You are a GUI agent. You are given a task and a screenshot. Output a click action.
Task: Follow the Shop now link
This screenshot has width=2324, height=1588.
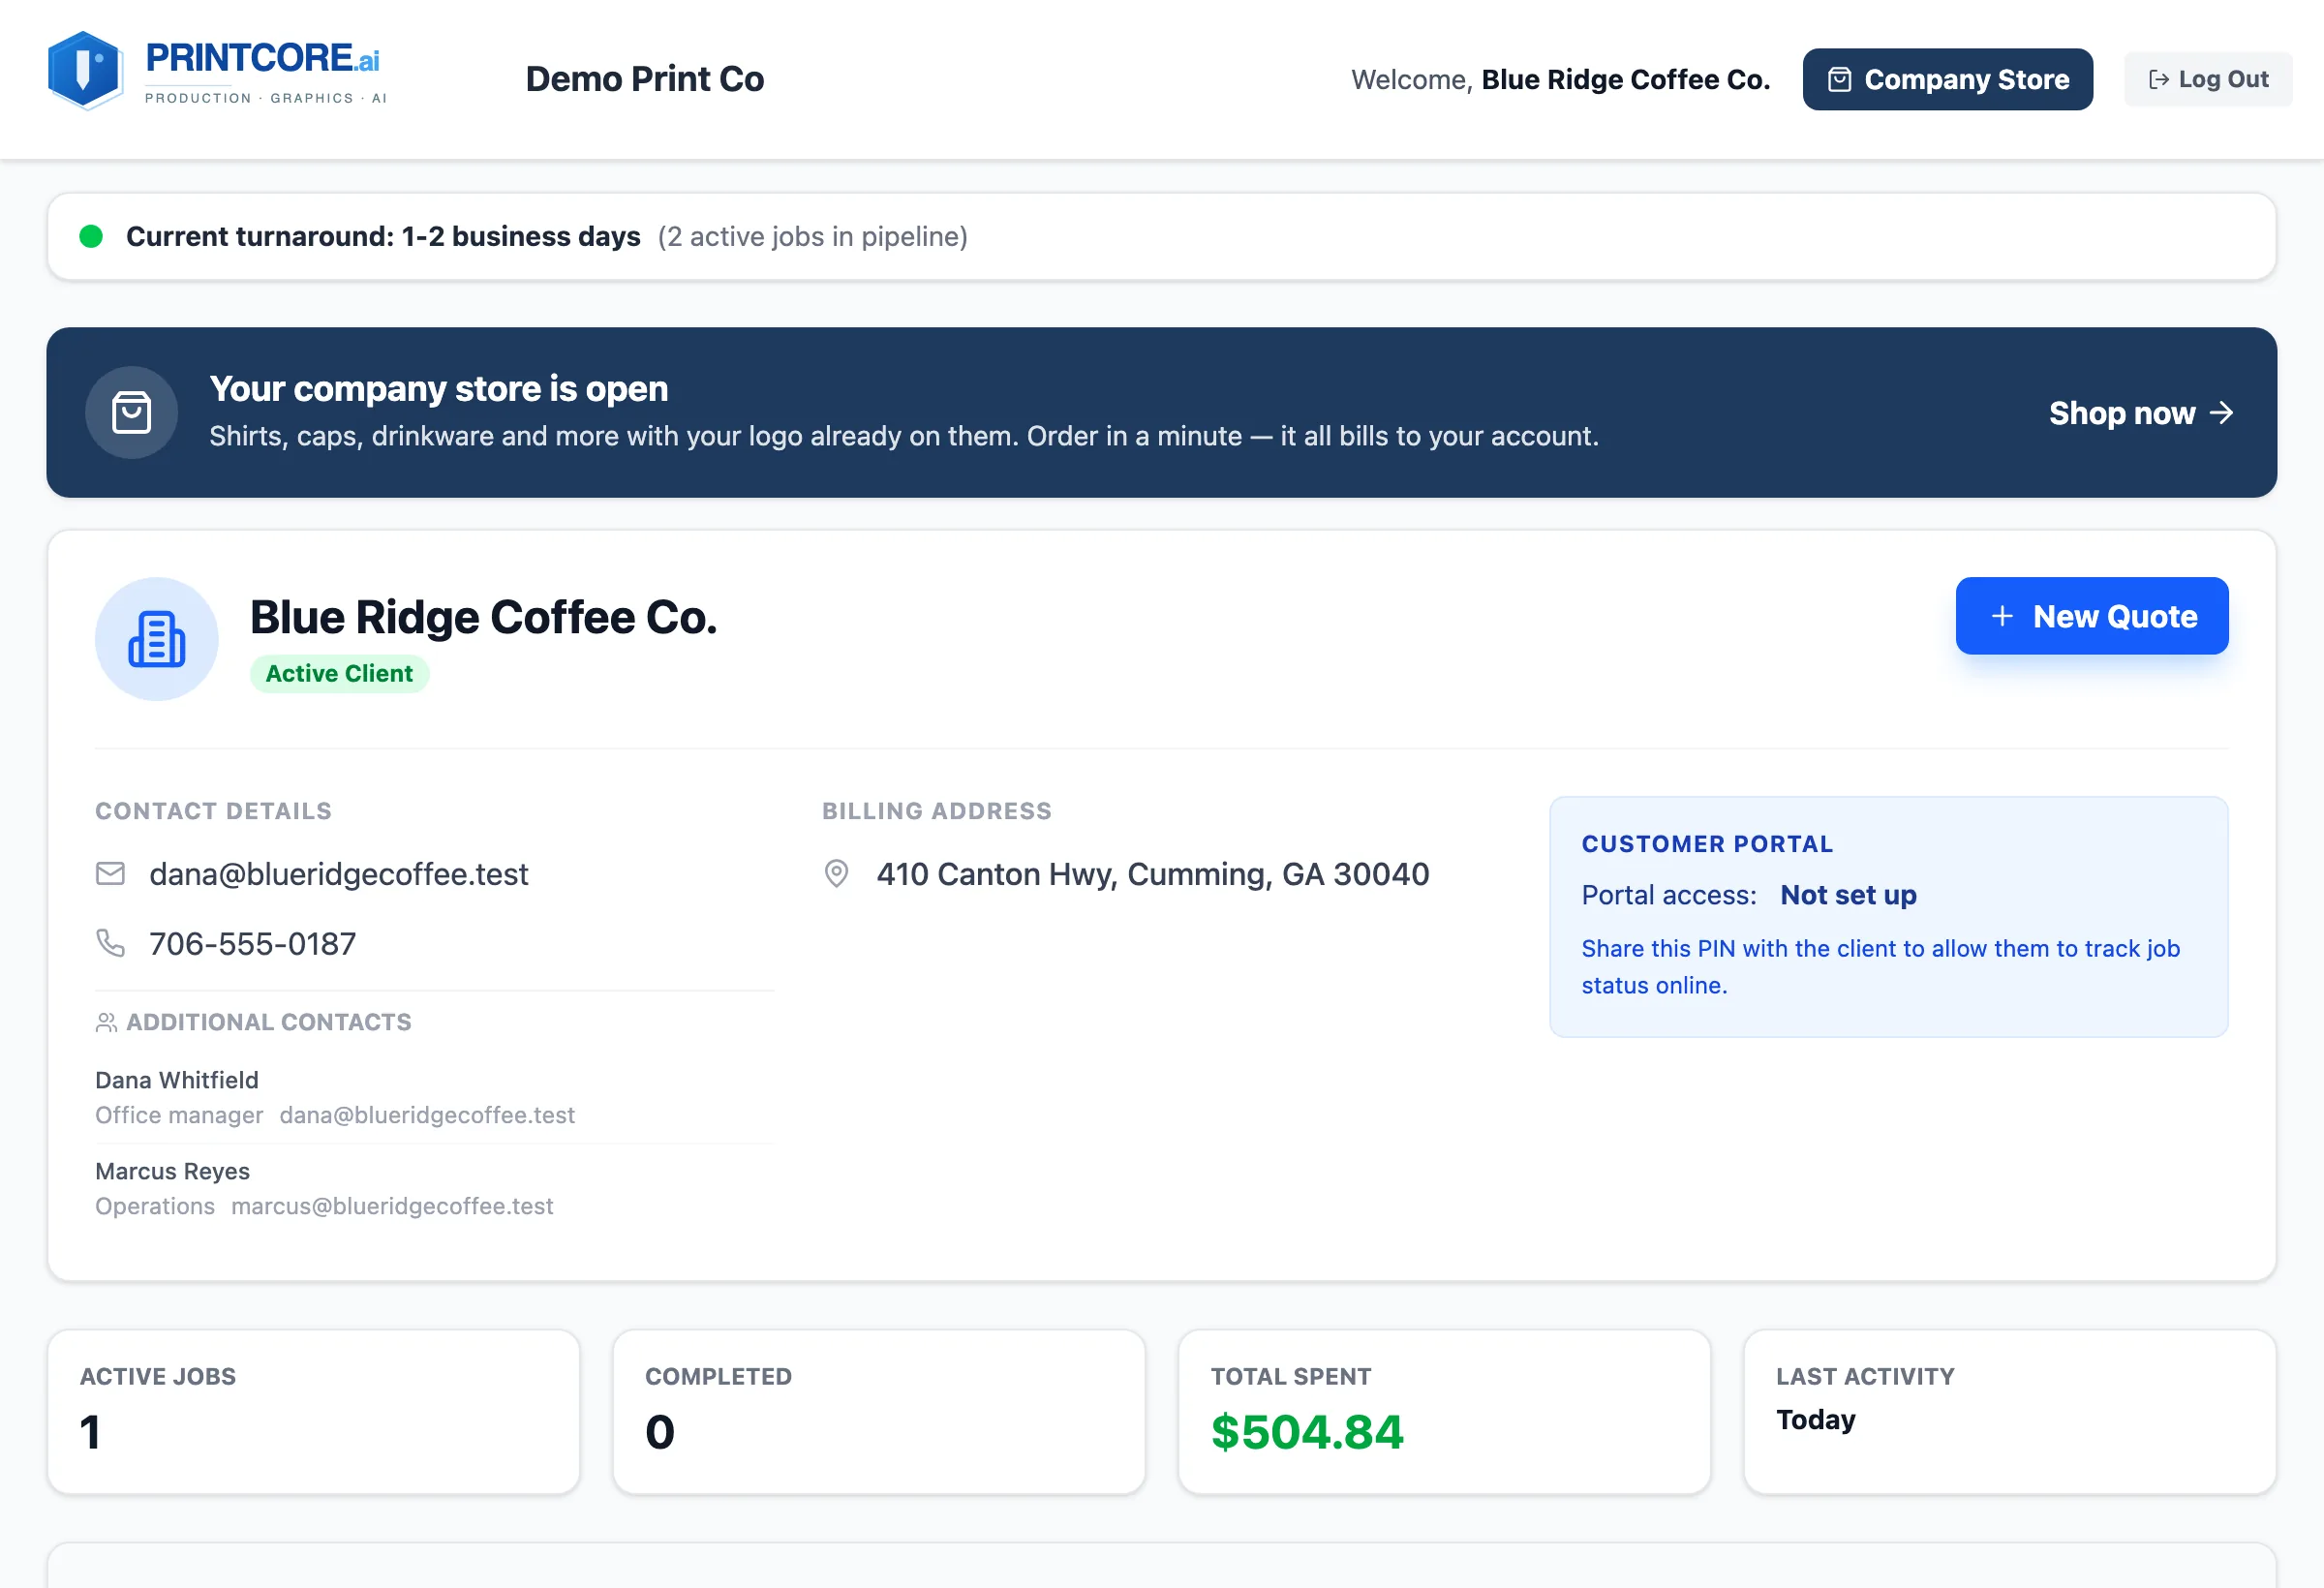[2140, 413]
